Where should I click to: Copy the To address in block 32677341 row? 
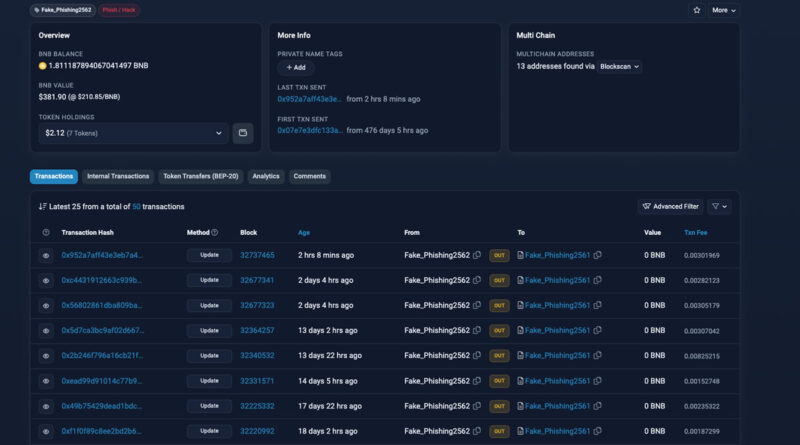point(597,280)
